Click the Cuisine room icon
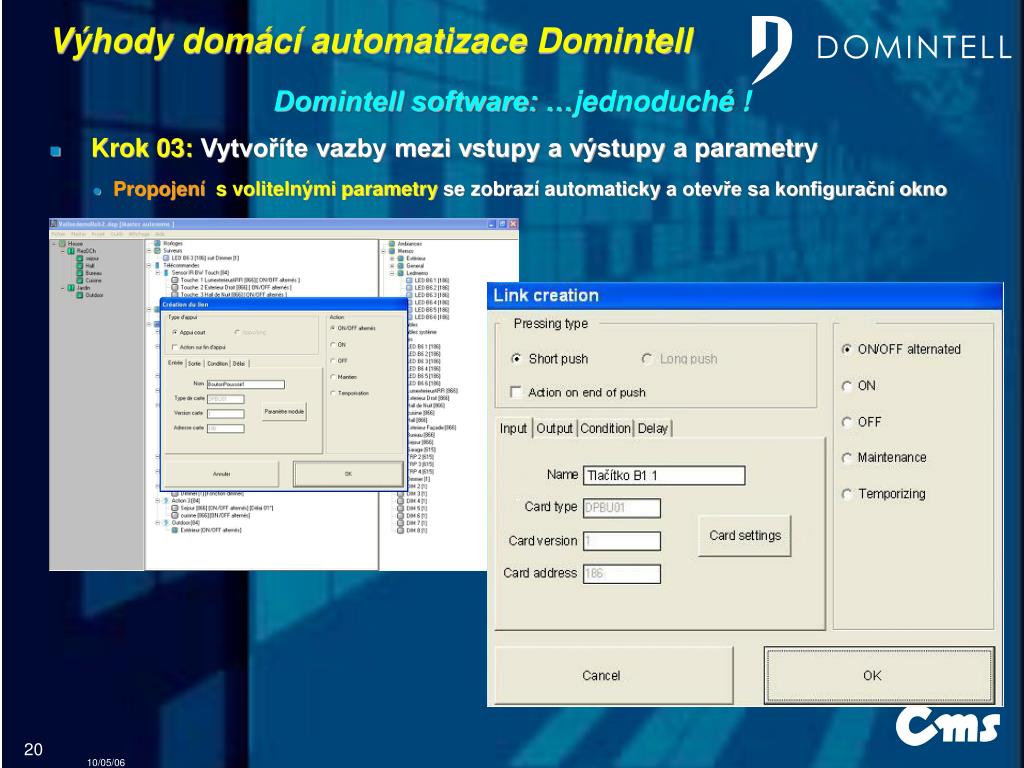The width and height of the screenshot is (1024, 768). (80, 280)
